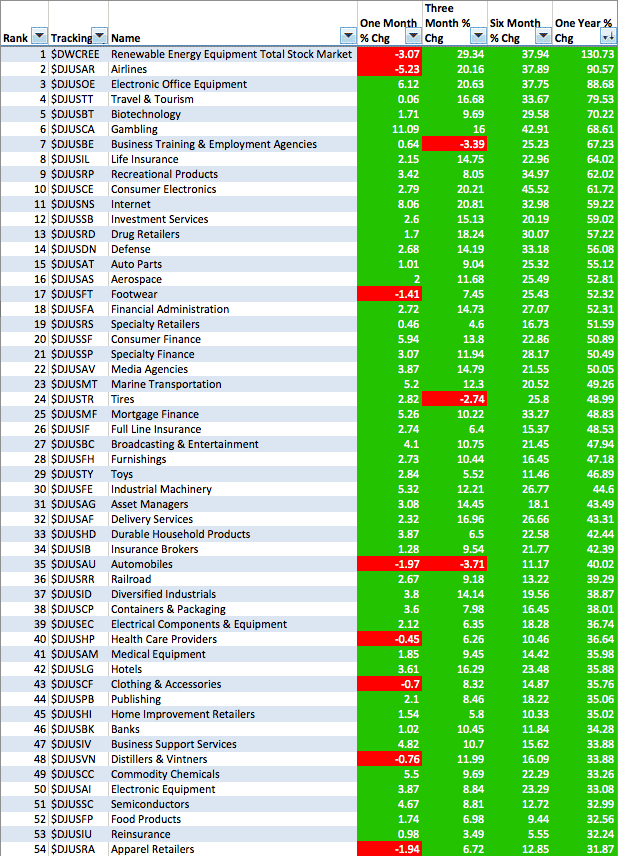618x856 pixels.
Task: Select the Marine Transportation cell
Action: 233,384
